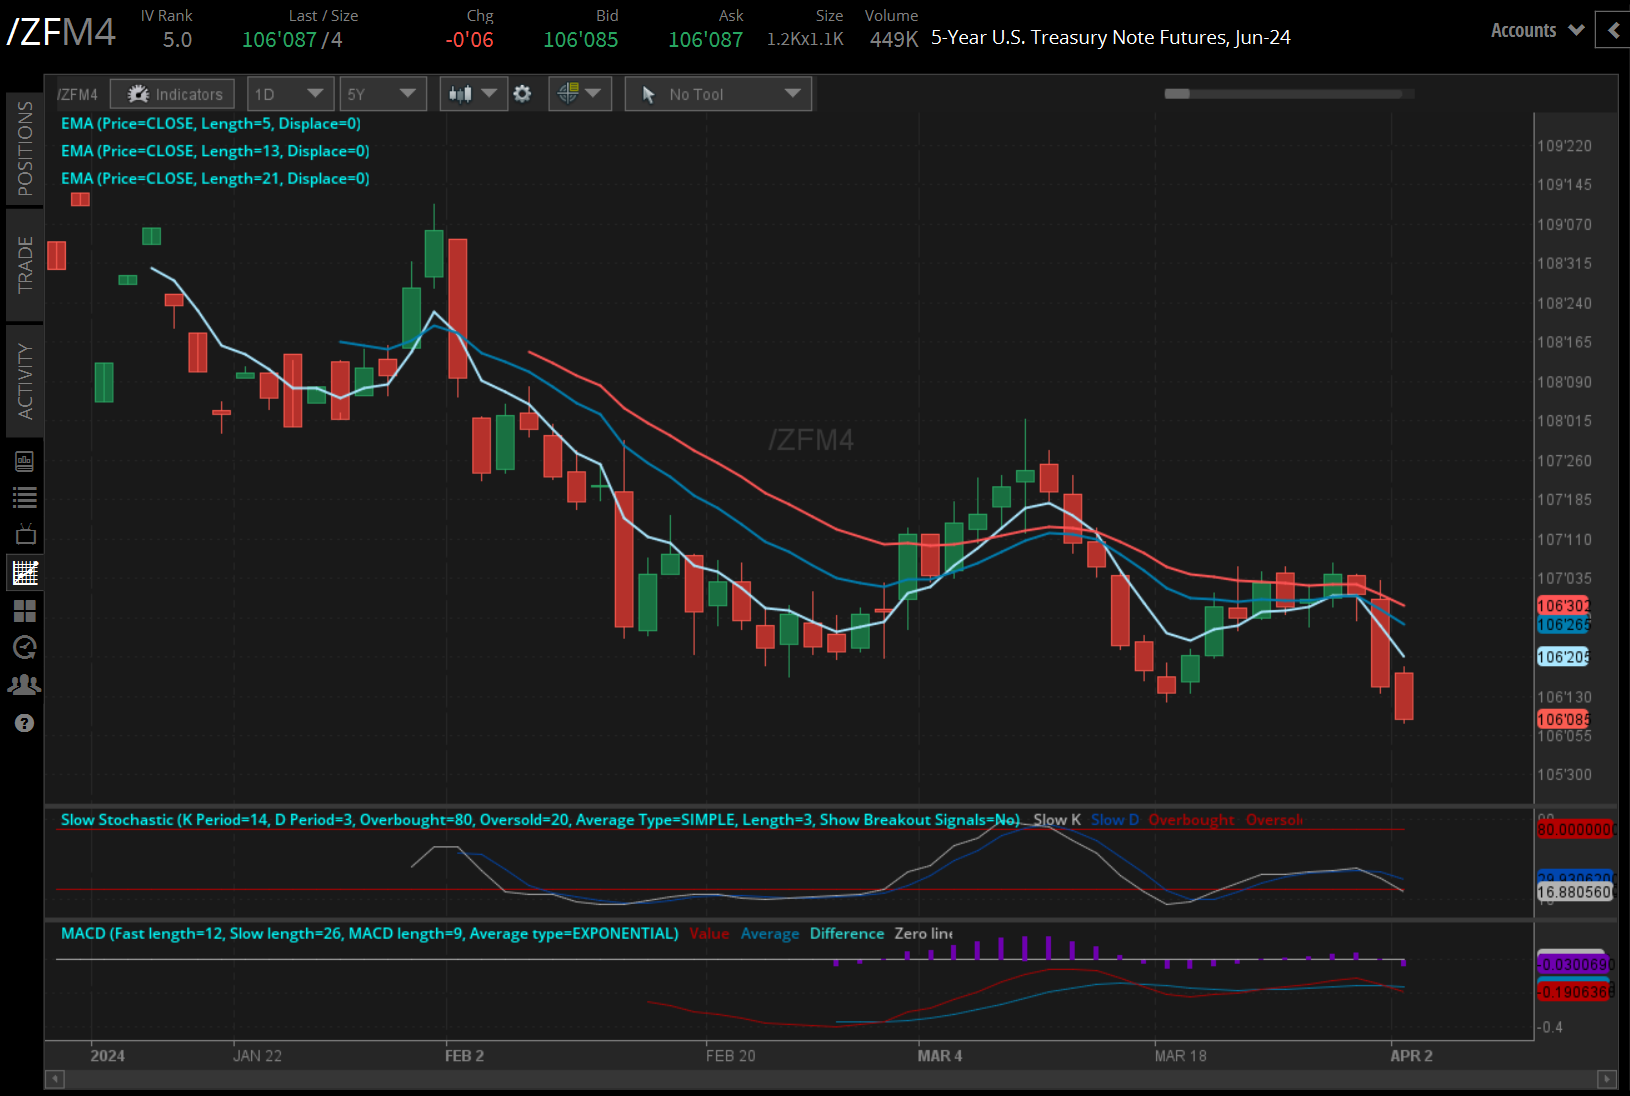This screenshot has height=1096, width=1630.
Task: Open the Indicators gear button
Action: click(173, 94)
